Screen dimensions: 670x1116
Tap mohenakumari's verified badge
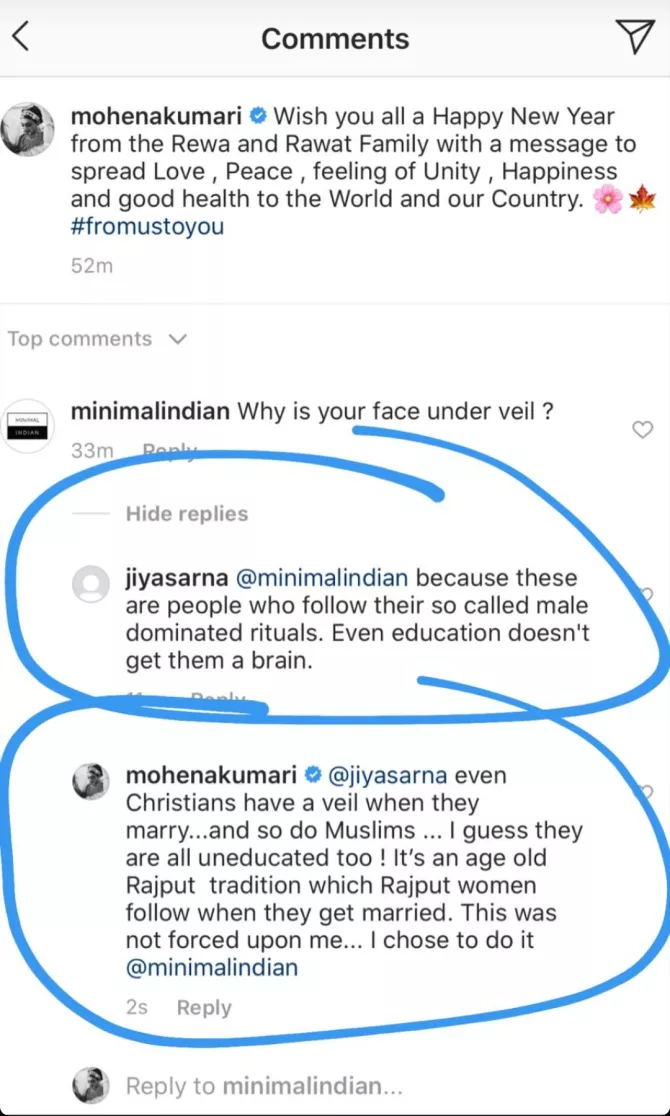257,116
